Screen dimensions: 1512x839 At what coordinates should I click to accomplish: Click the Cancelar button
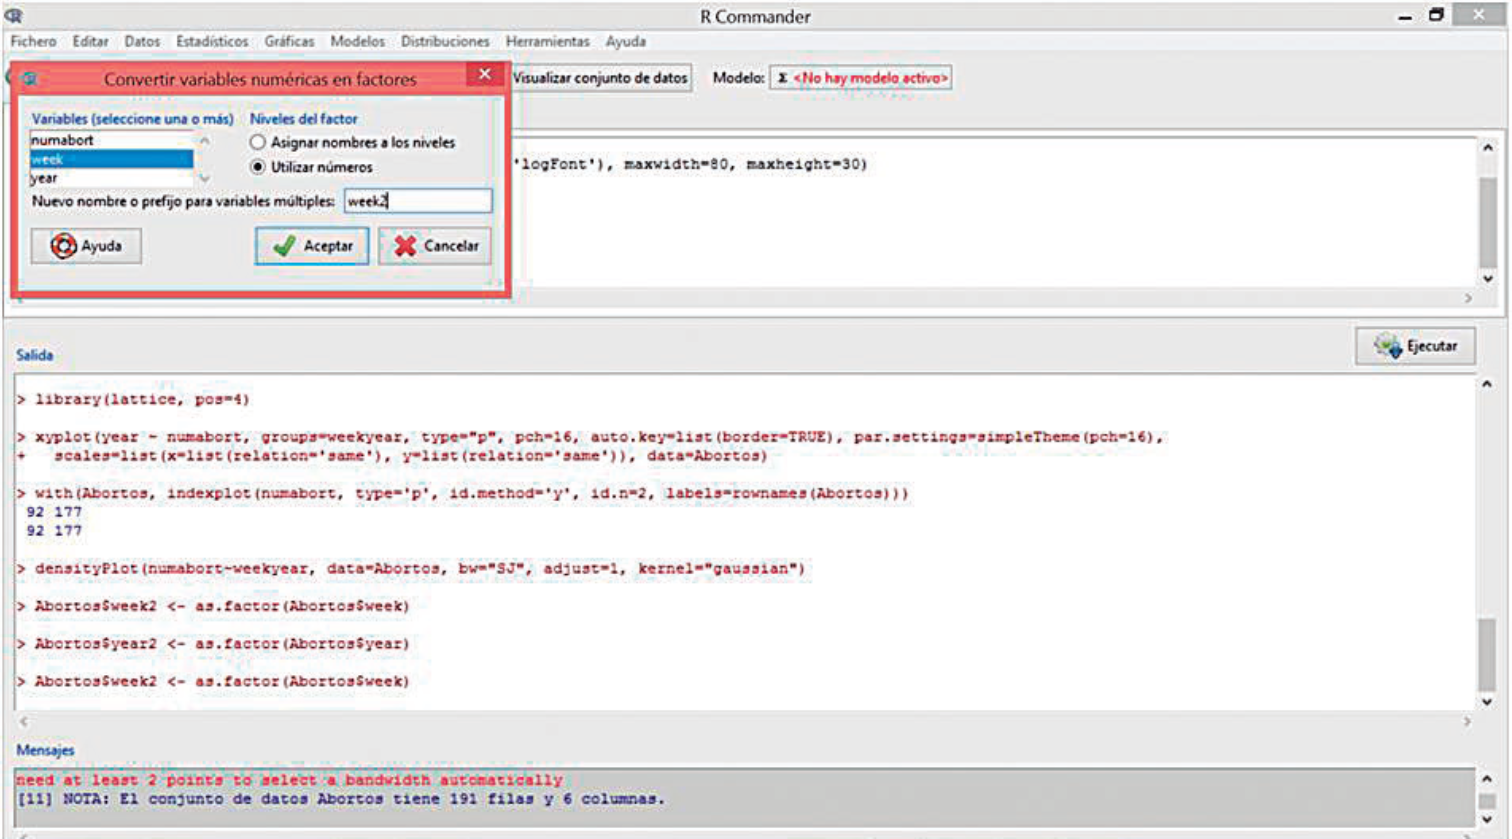coord(435,246)
